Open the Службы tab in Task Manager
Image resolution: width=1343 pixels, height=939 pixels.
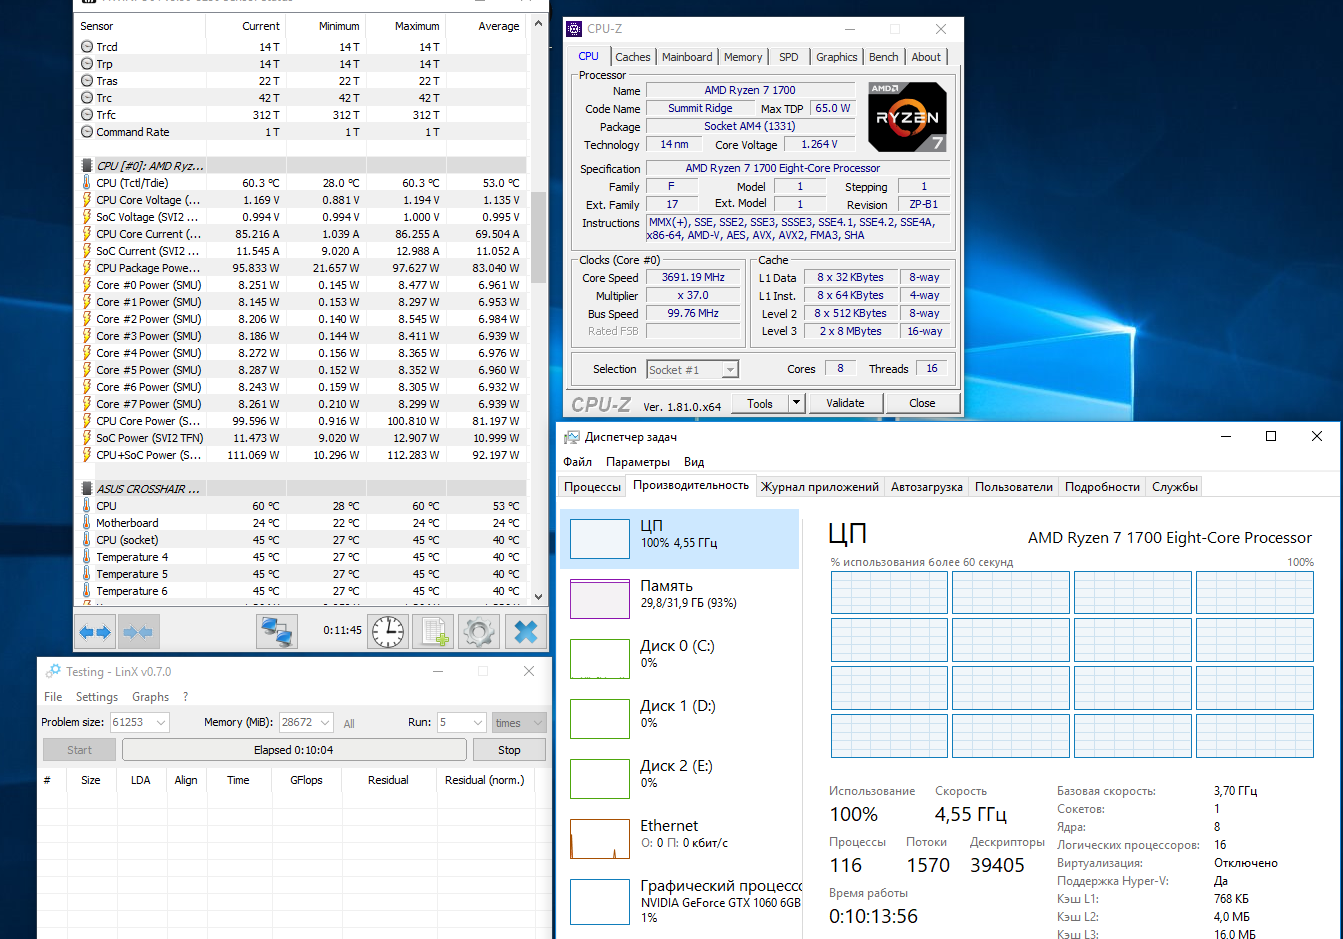tap(1174, 487)
